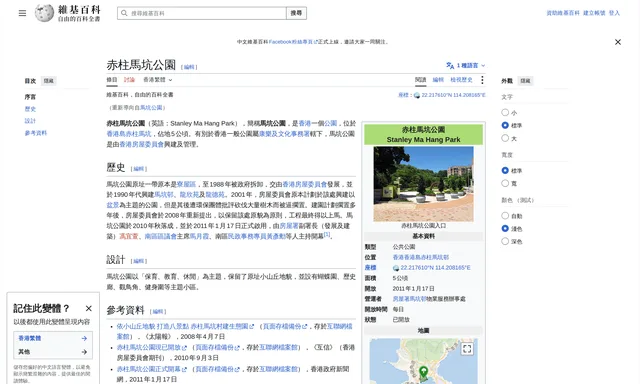Open 赤柱馬坑公園現已開放 reference link
The image size is (640, 384).
click(x=151, y=348)
